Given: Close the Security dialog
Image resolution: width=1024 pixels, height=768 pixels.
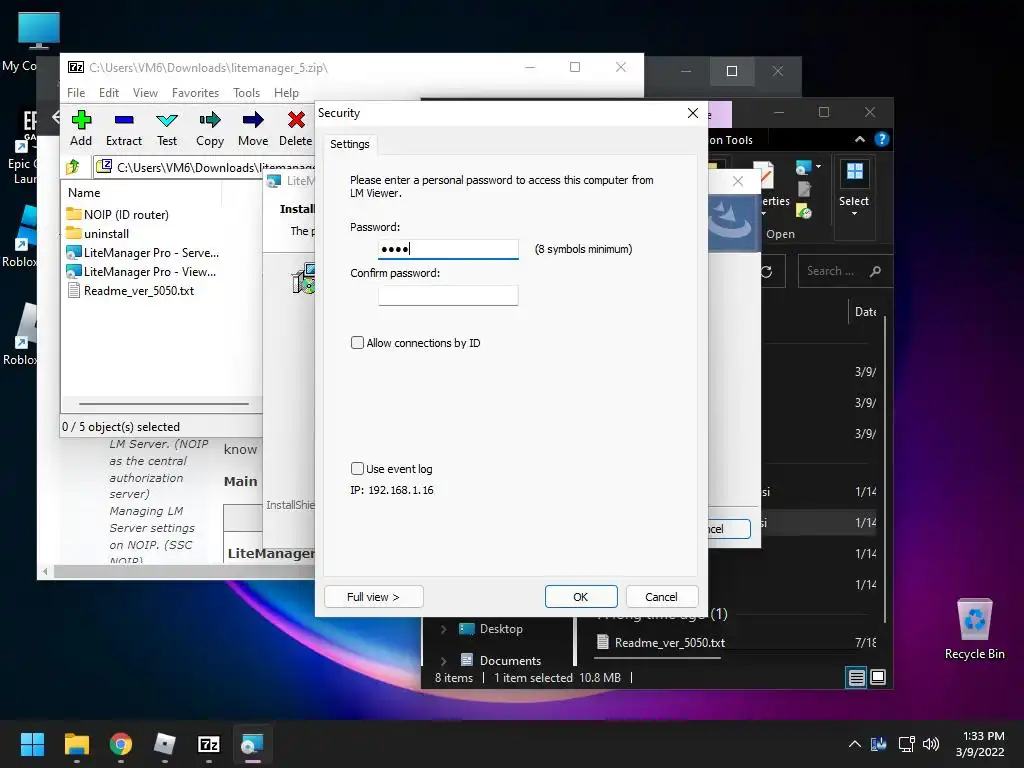Looking at the screenshot, I should (x=693, y=113).
